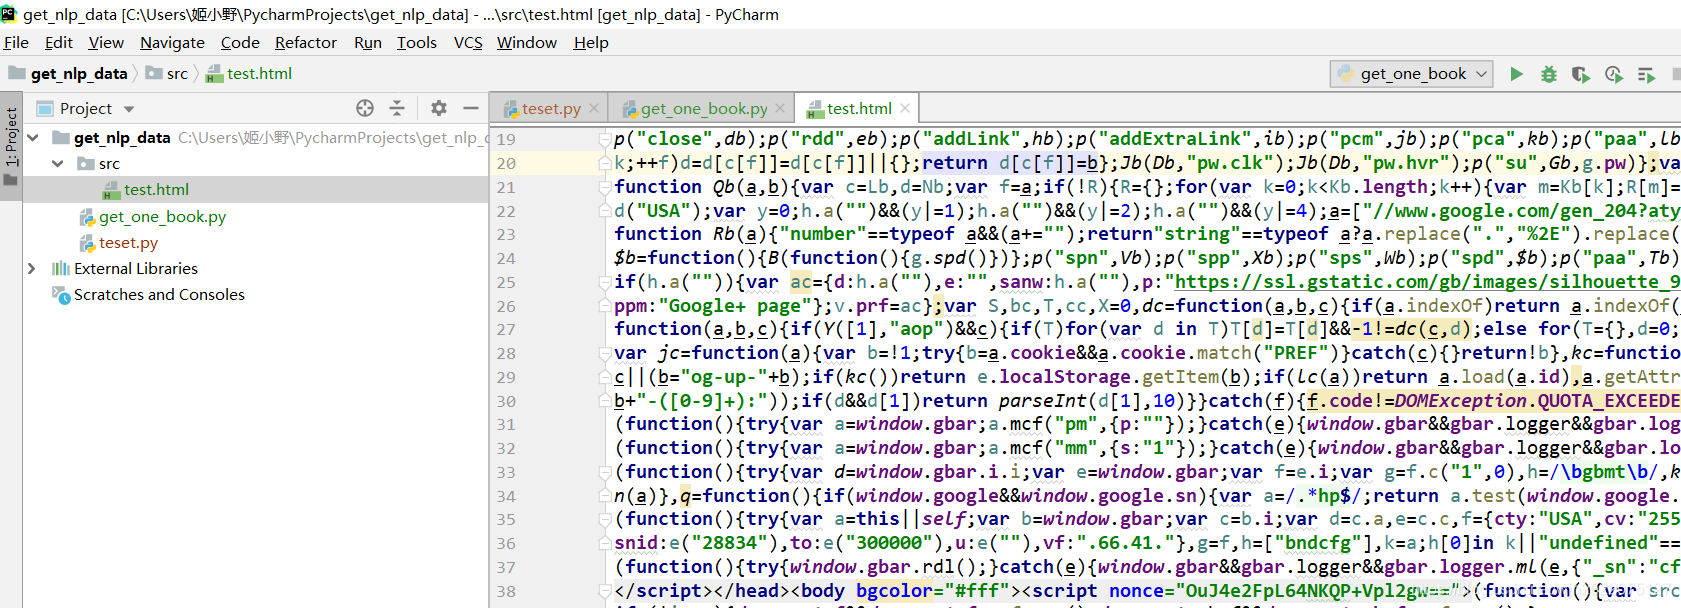This screenshot has height=608, width=1681.
Task: Open the Refactor menu
Action: pos(306,43)
